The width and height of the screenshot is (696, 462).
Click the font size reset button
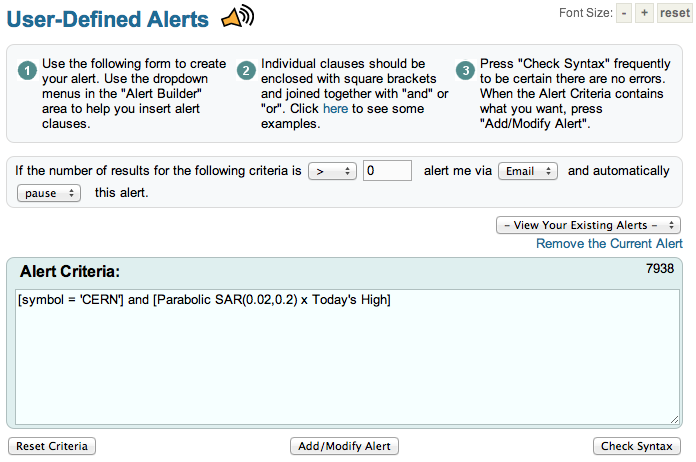[x=674, y=13]
